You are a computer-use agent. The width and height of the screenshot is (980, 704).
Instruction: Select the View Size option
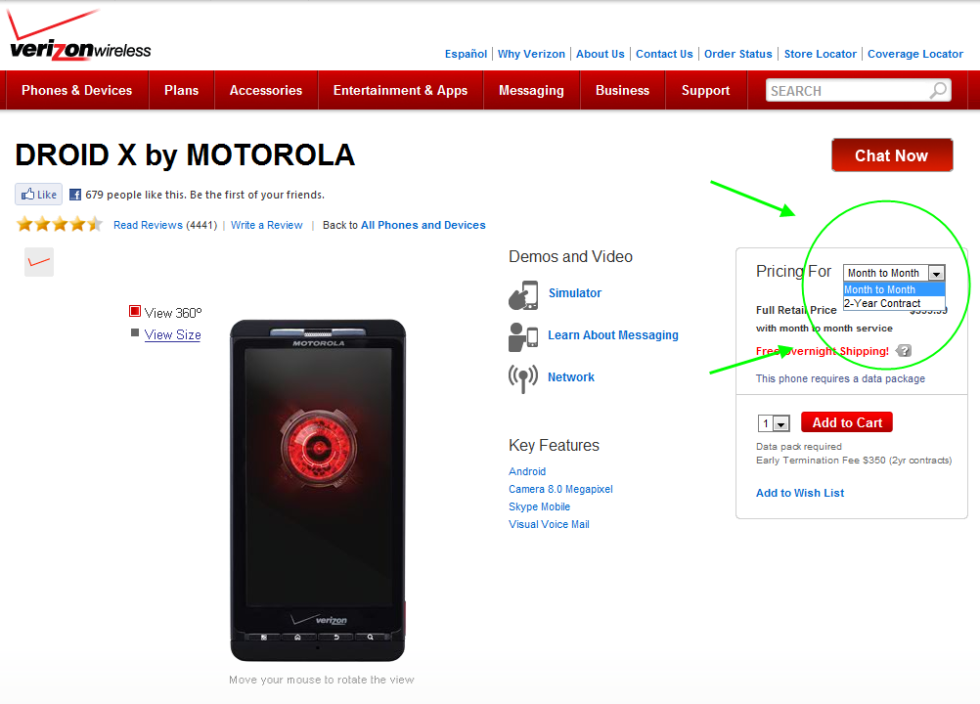166,334
